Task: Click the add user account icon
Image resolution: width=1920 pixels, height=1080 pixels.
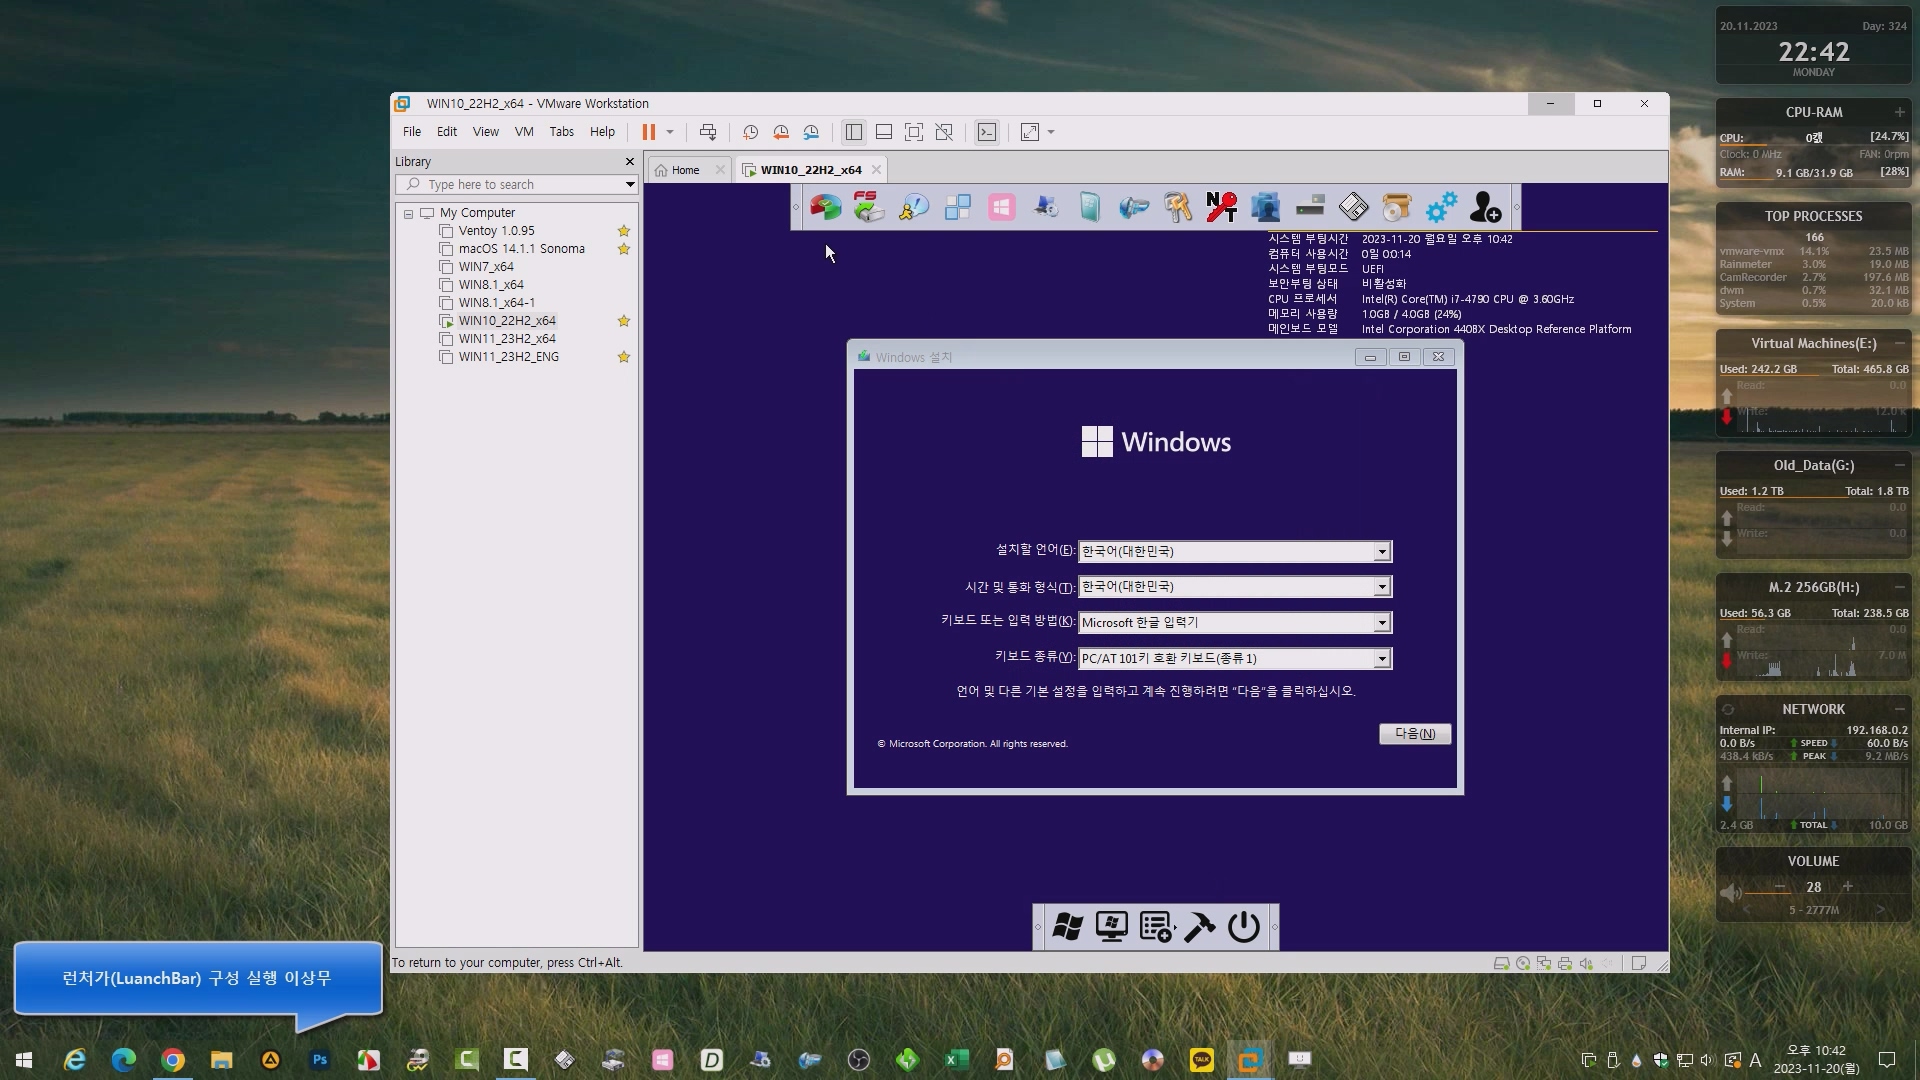Action: click(x=1485, y=207)
